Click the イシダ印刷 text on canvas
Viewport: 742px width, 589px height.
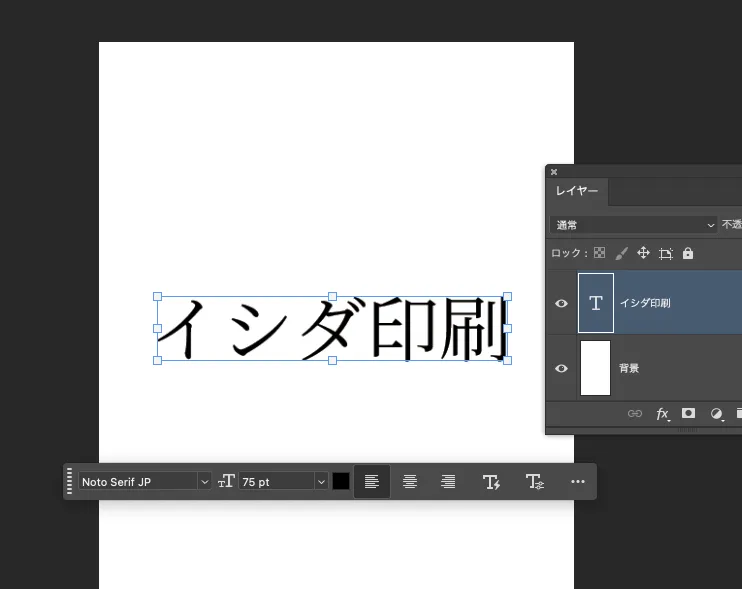click(x=333, y=328)
